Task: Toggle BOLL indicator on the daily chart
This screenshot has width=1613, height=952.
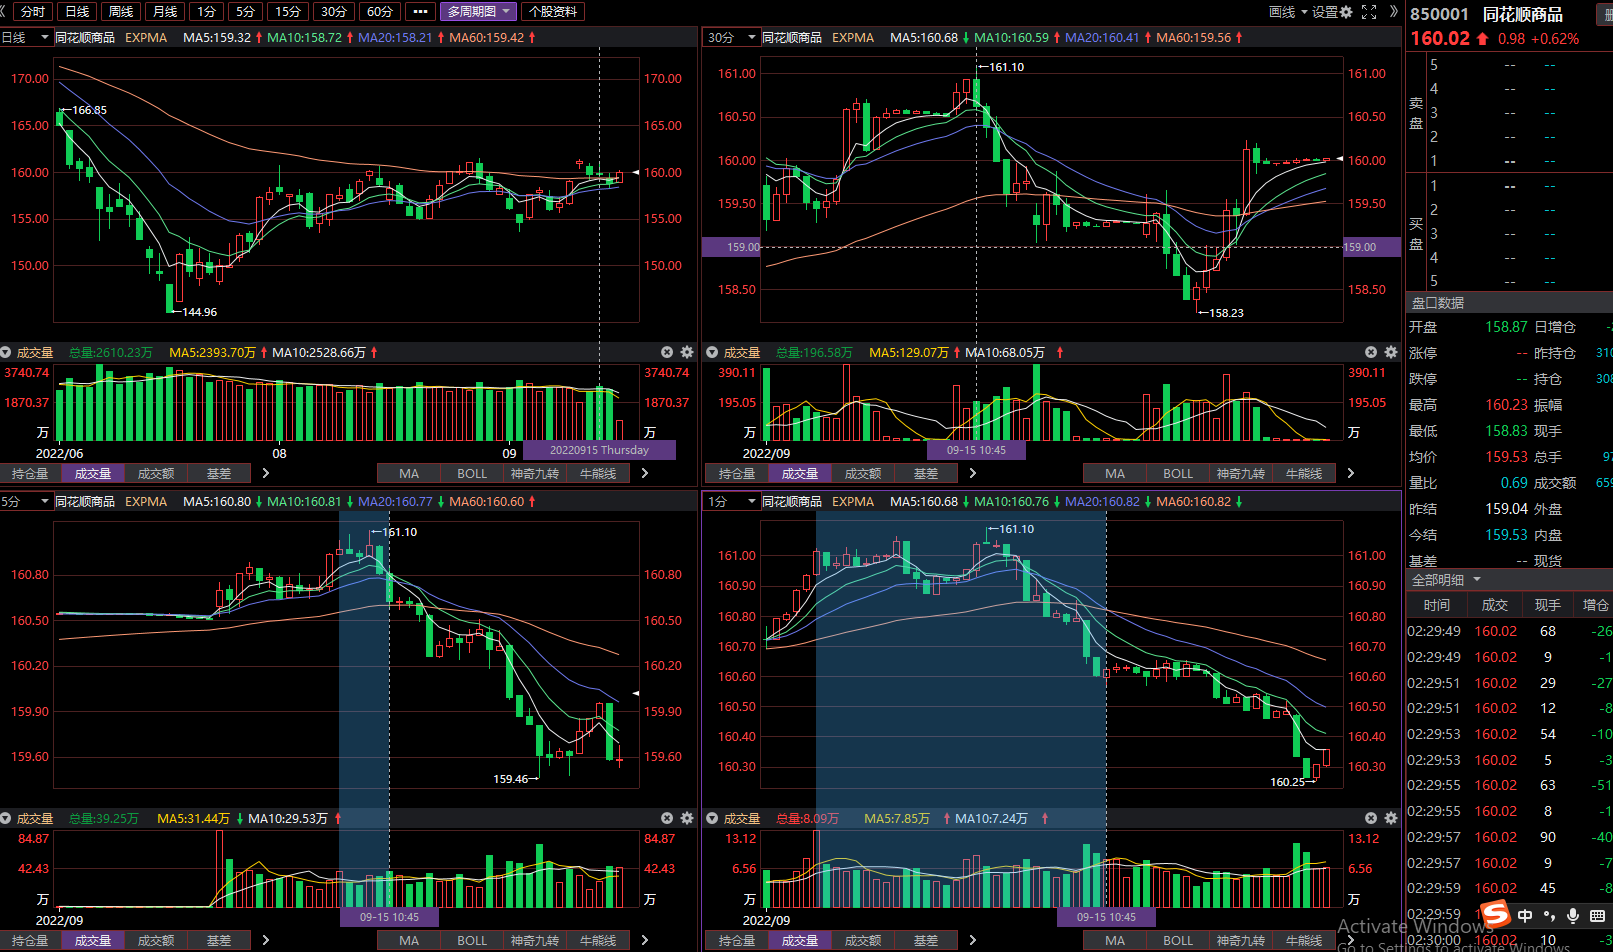Action: pyautogui.click(x=472, y=473)
